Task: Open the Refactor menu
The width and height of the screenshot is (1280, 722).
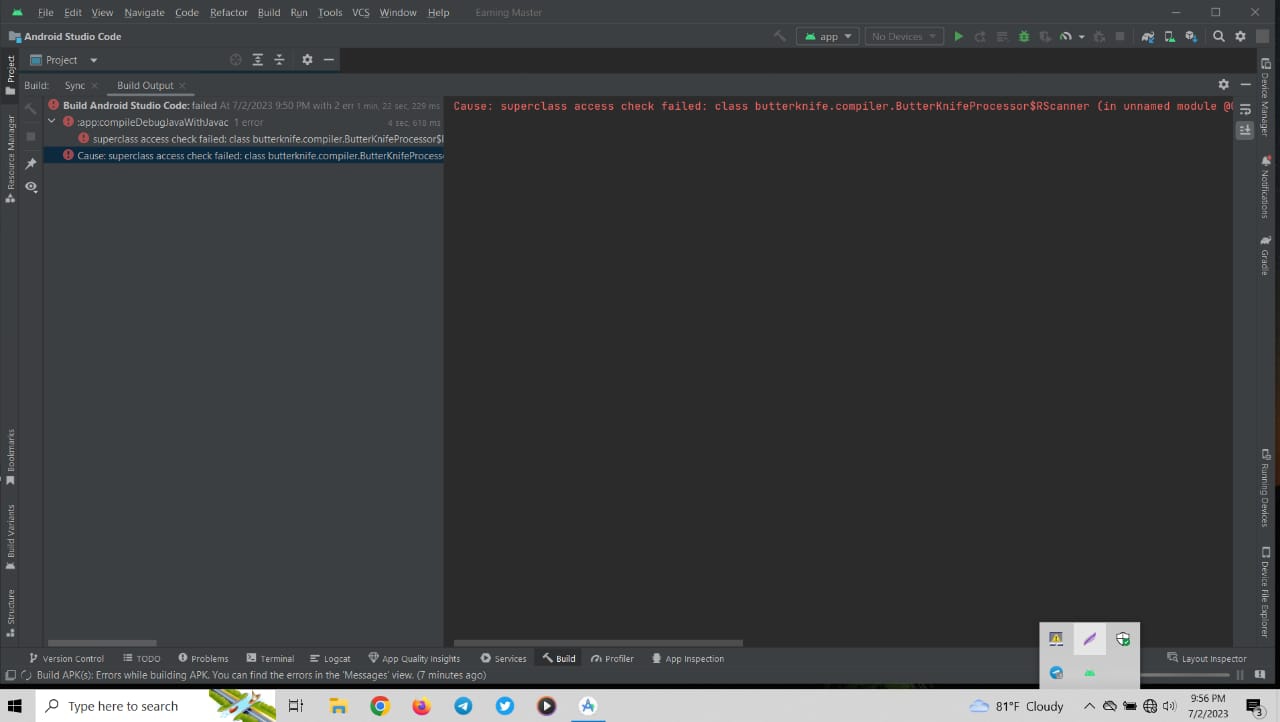Action: click(228, 13)
